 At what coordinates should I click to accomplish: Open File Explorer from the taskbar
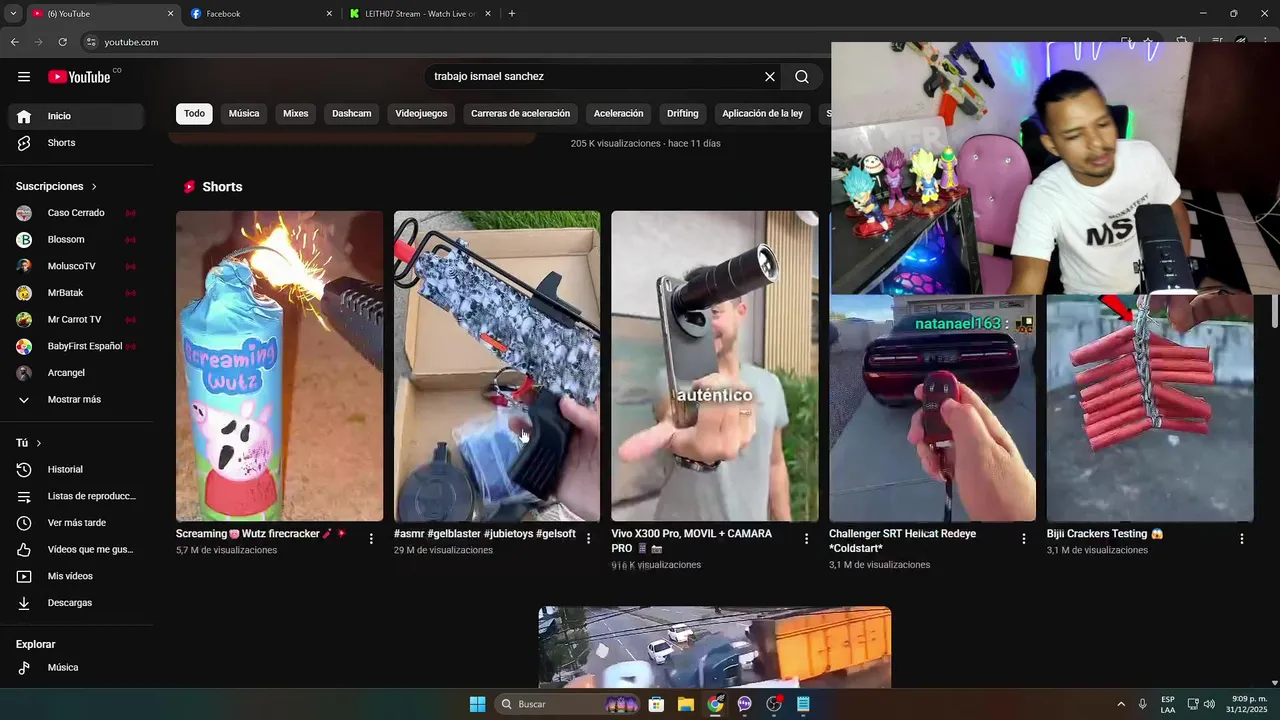coord(686,704)
